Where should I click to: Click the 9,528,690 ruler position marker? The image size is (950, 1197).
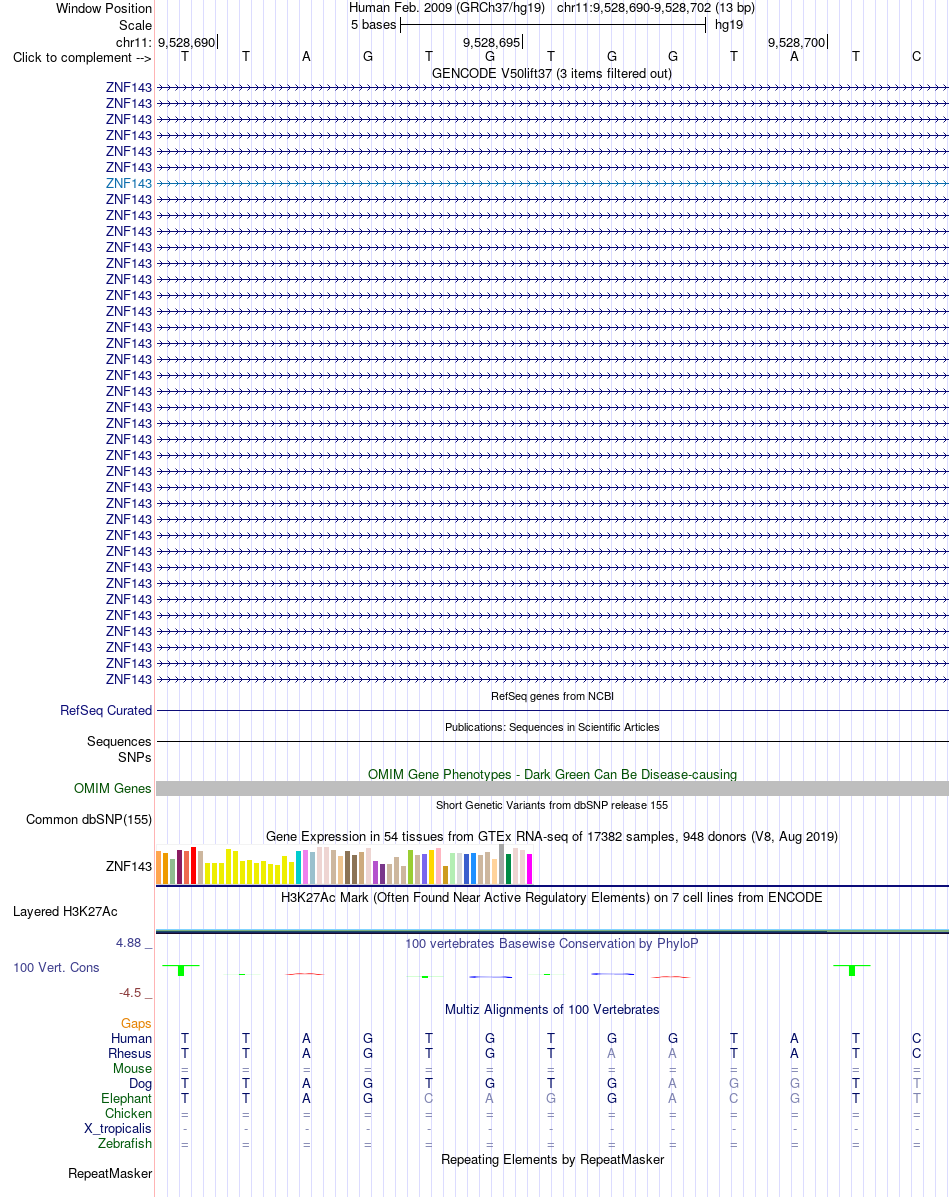click(x=187, y=42)
